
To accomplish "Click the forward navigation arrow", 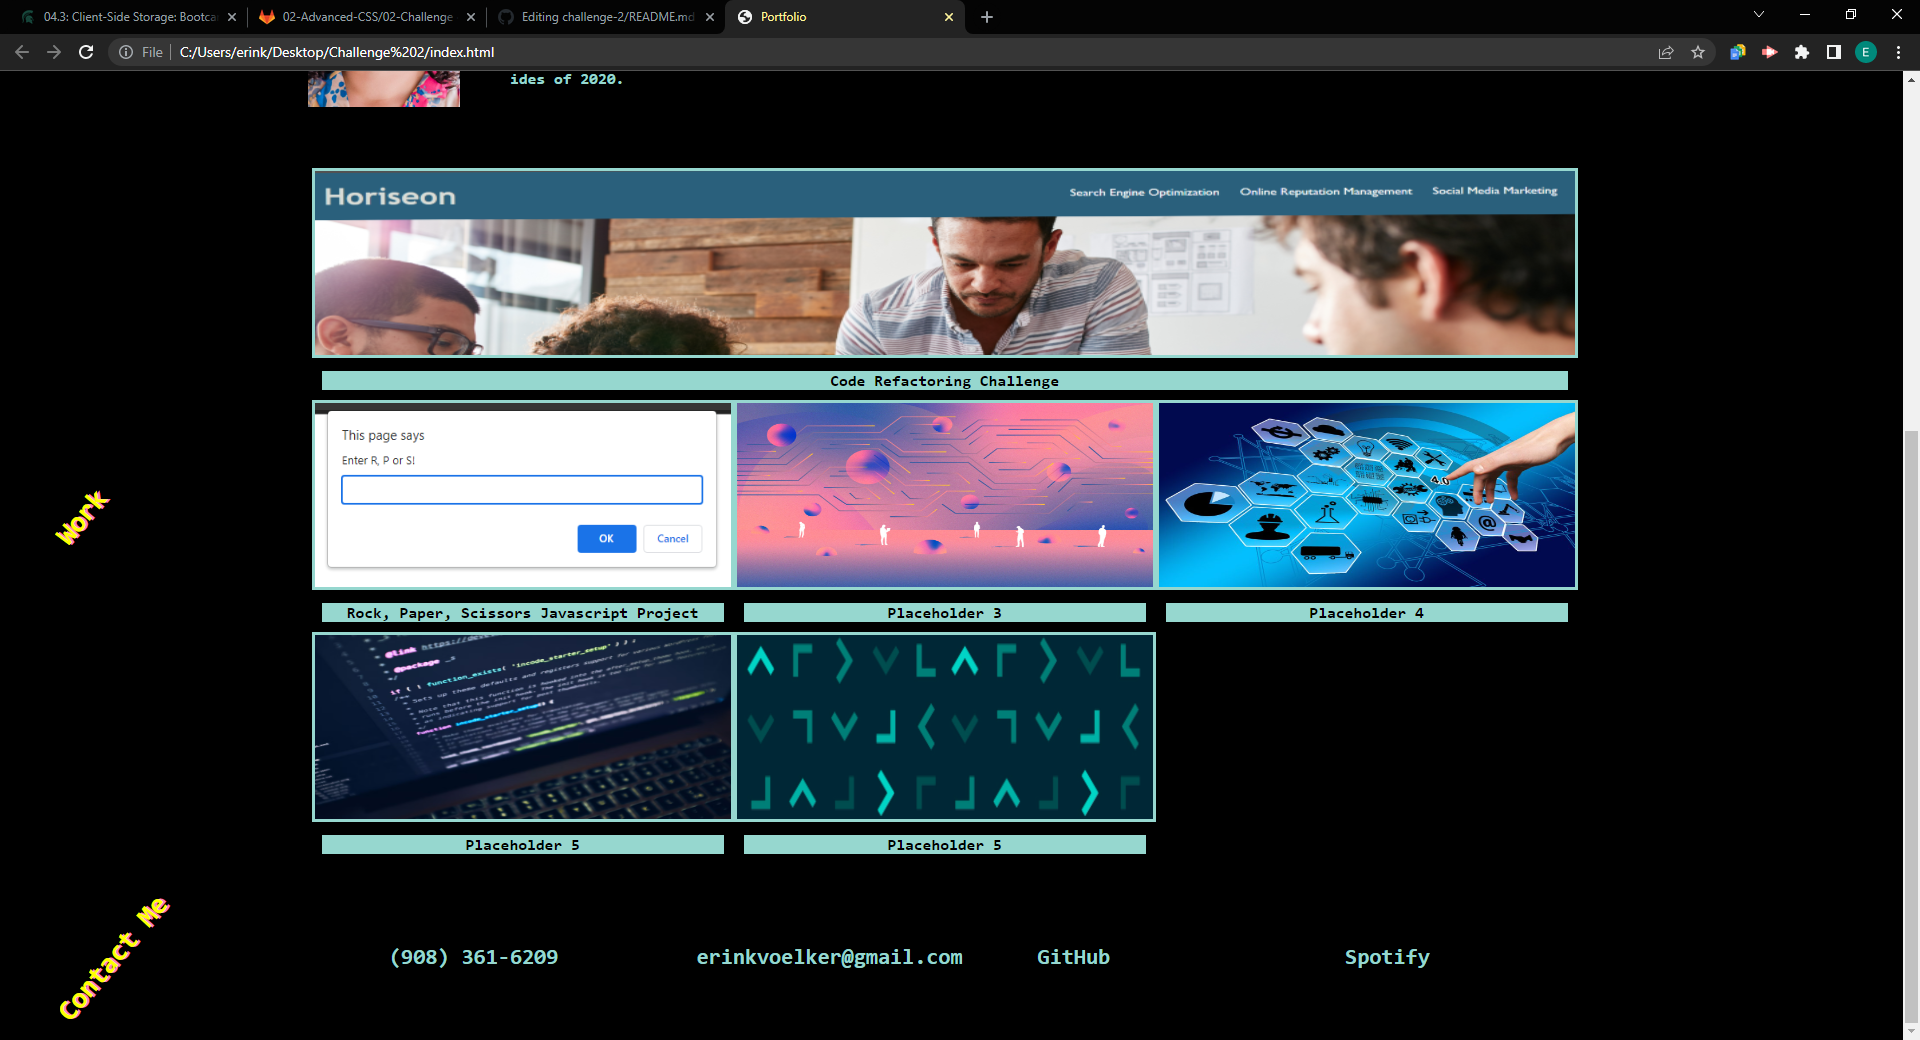I will click(x=54, y=52).
